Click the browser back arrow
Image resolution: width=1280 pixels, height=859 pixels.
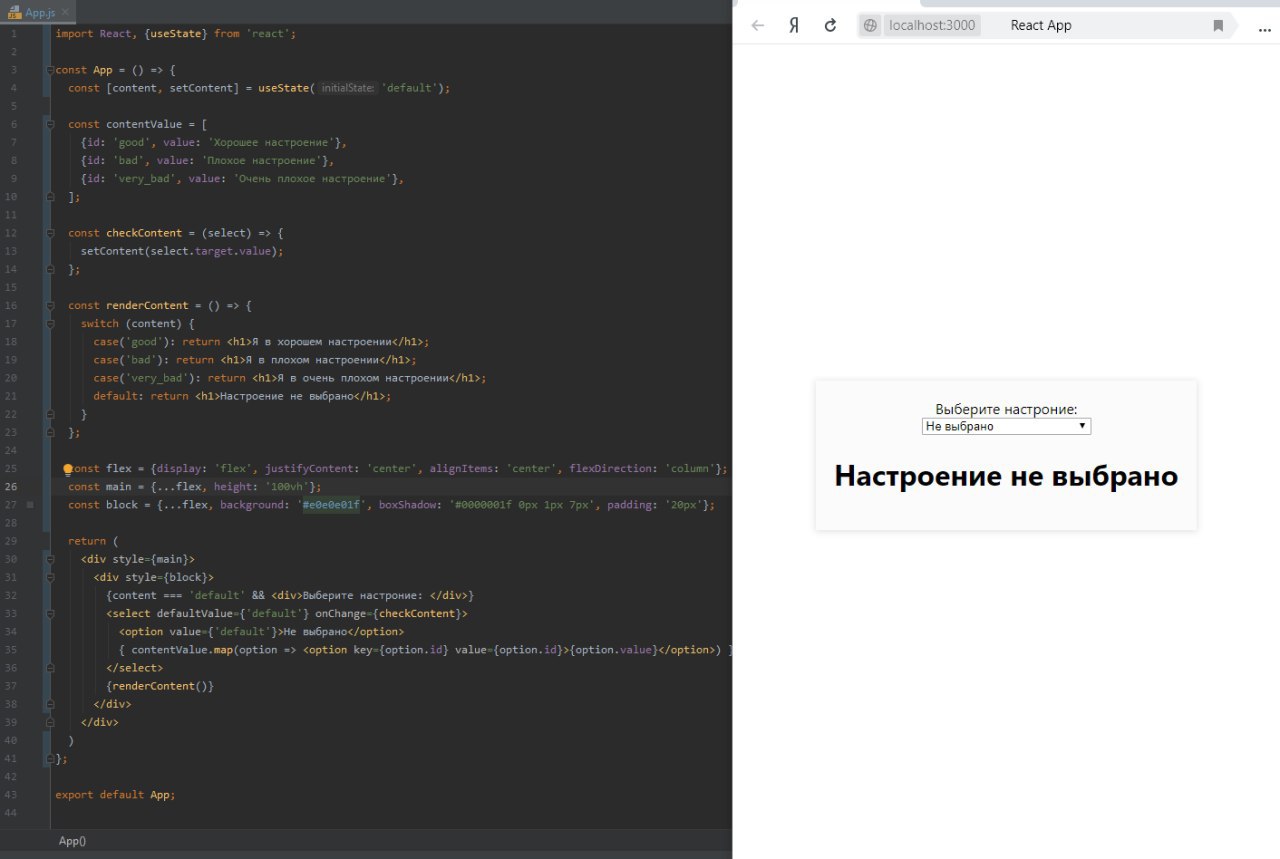pos(758,26)
